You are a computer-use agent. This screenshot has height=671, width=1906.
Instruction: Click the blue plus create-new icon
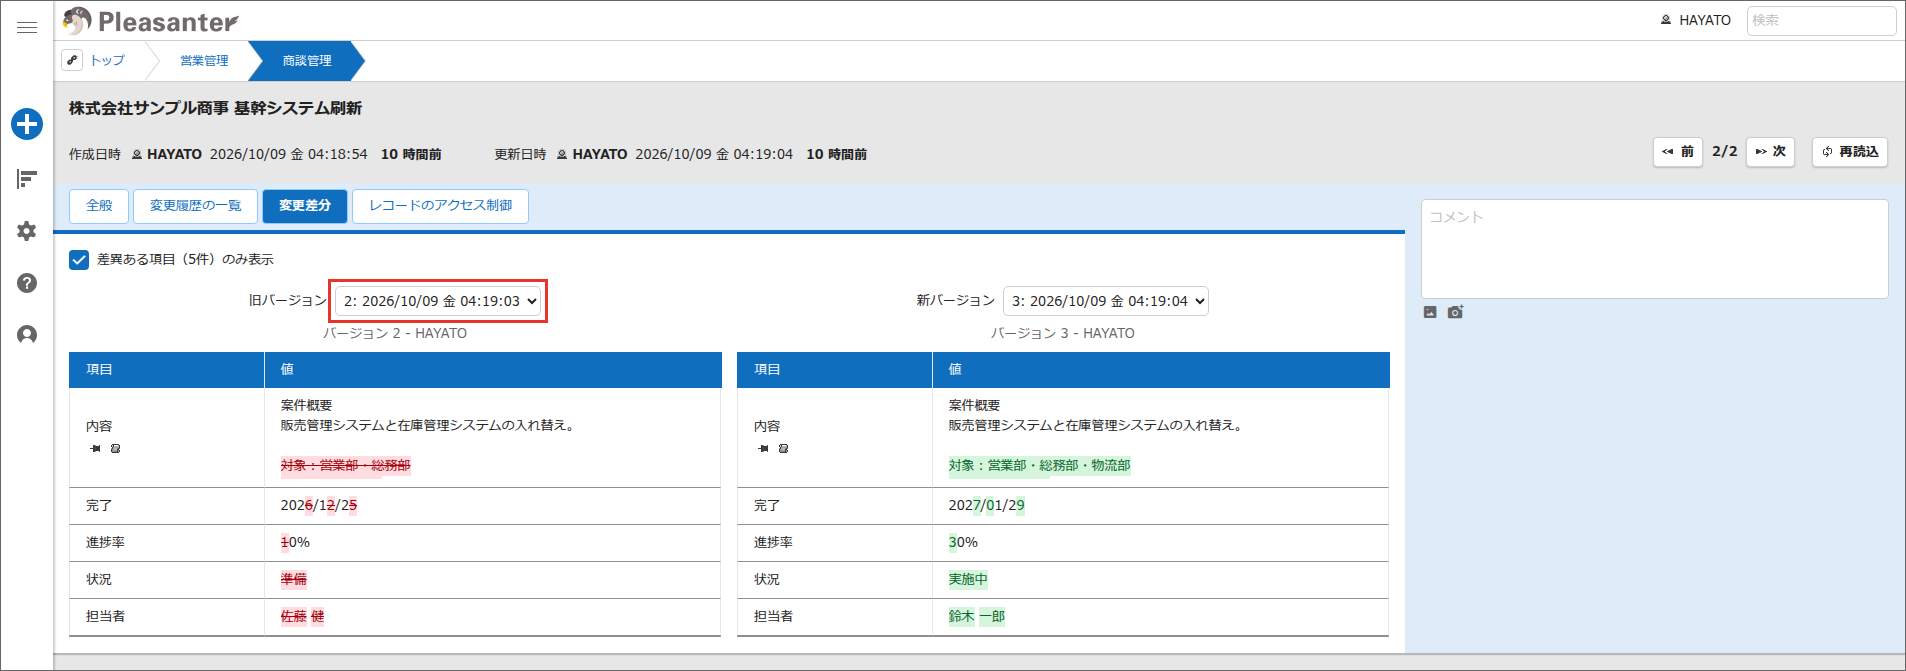[x=27, y=124]
